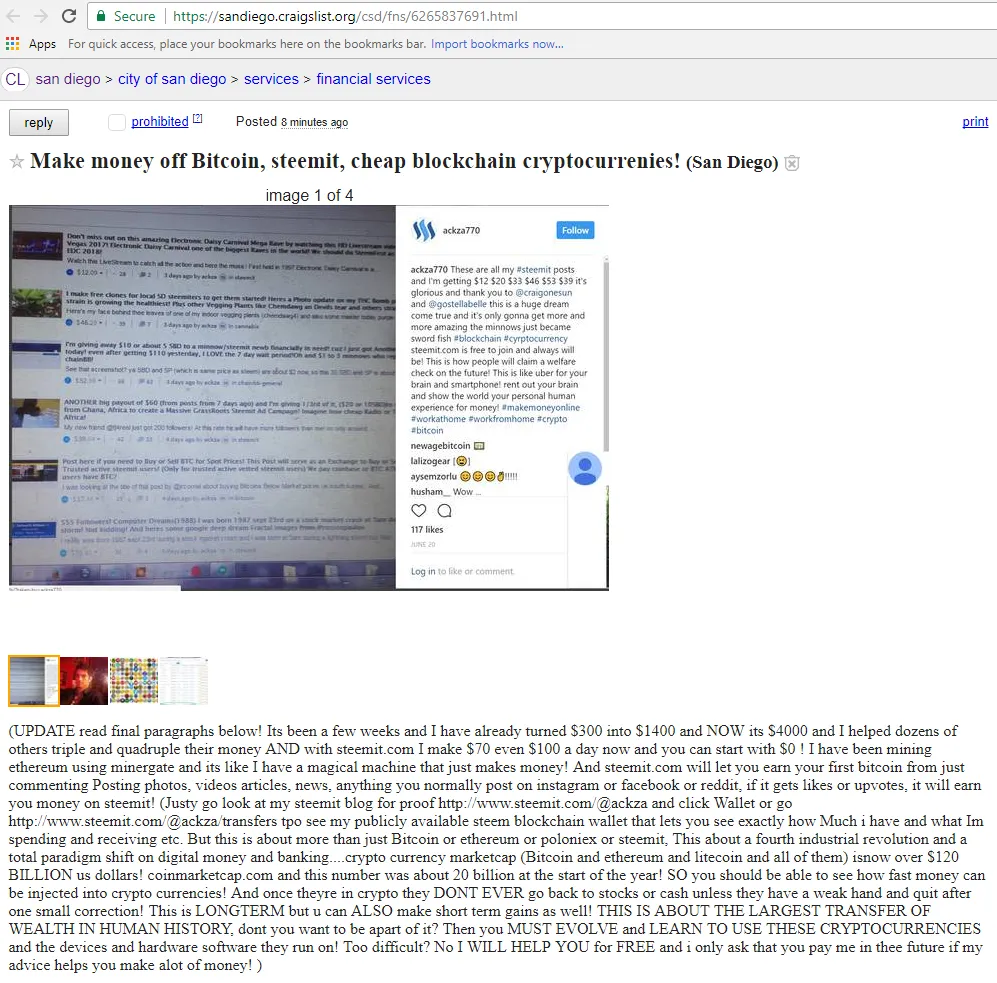Image resolution: width=997 pixels, height=983 pixels.
Task: Click the reply button
Action: 39,123
